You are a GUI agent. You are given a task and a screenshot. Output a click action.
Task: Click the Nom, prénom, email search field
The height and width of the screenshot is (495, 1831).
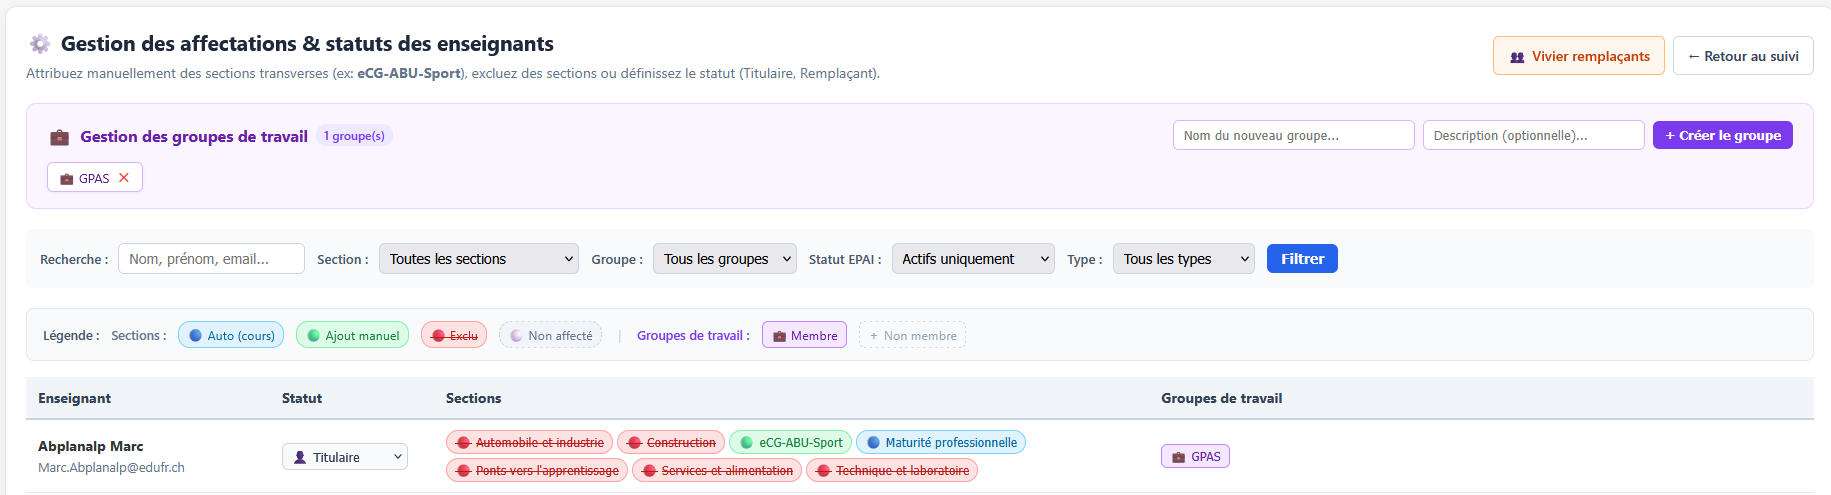[x=211, y=259]
